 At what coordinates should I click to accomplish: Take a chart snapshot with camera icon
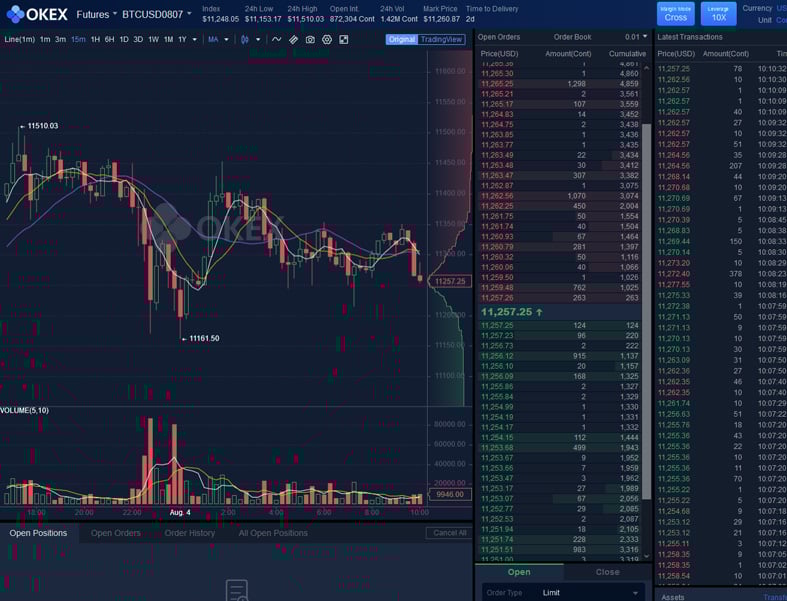(x=310, y=40)
